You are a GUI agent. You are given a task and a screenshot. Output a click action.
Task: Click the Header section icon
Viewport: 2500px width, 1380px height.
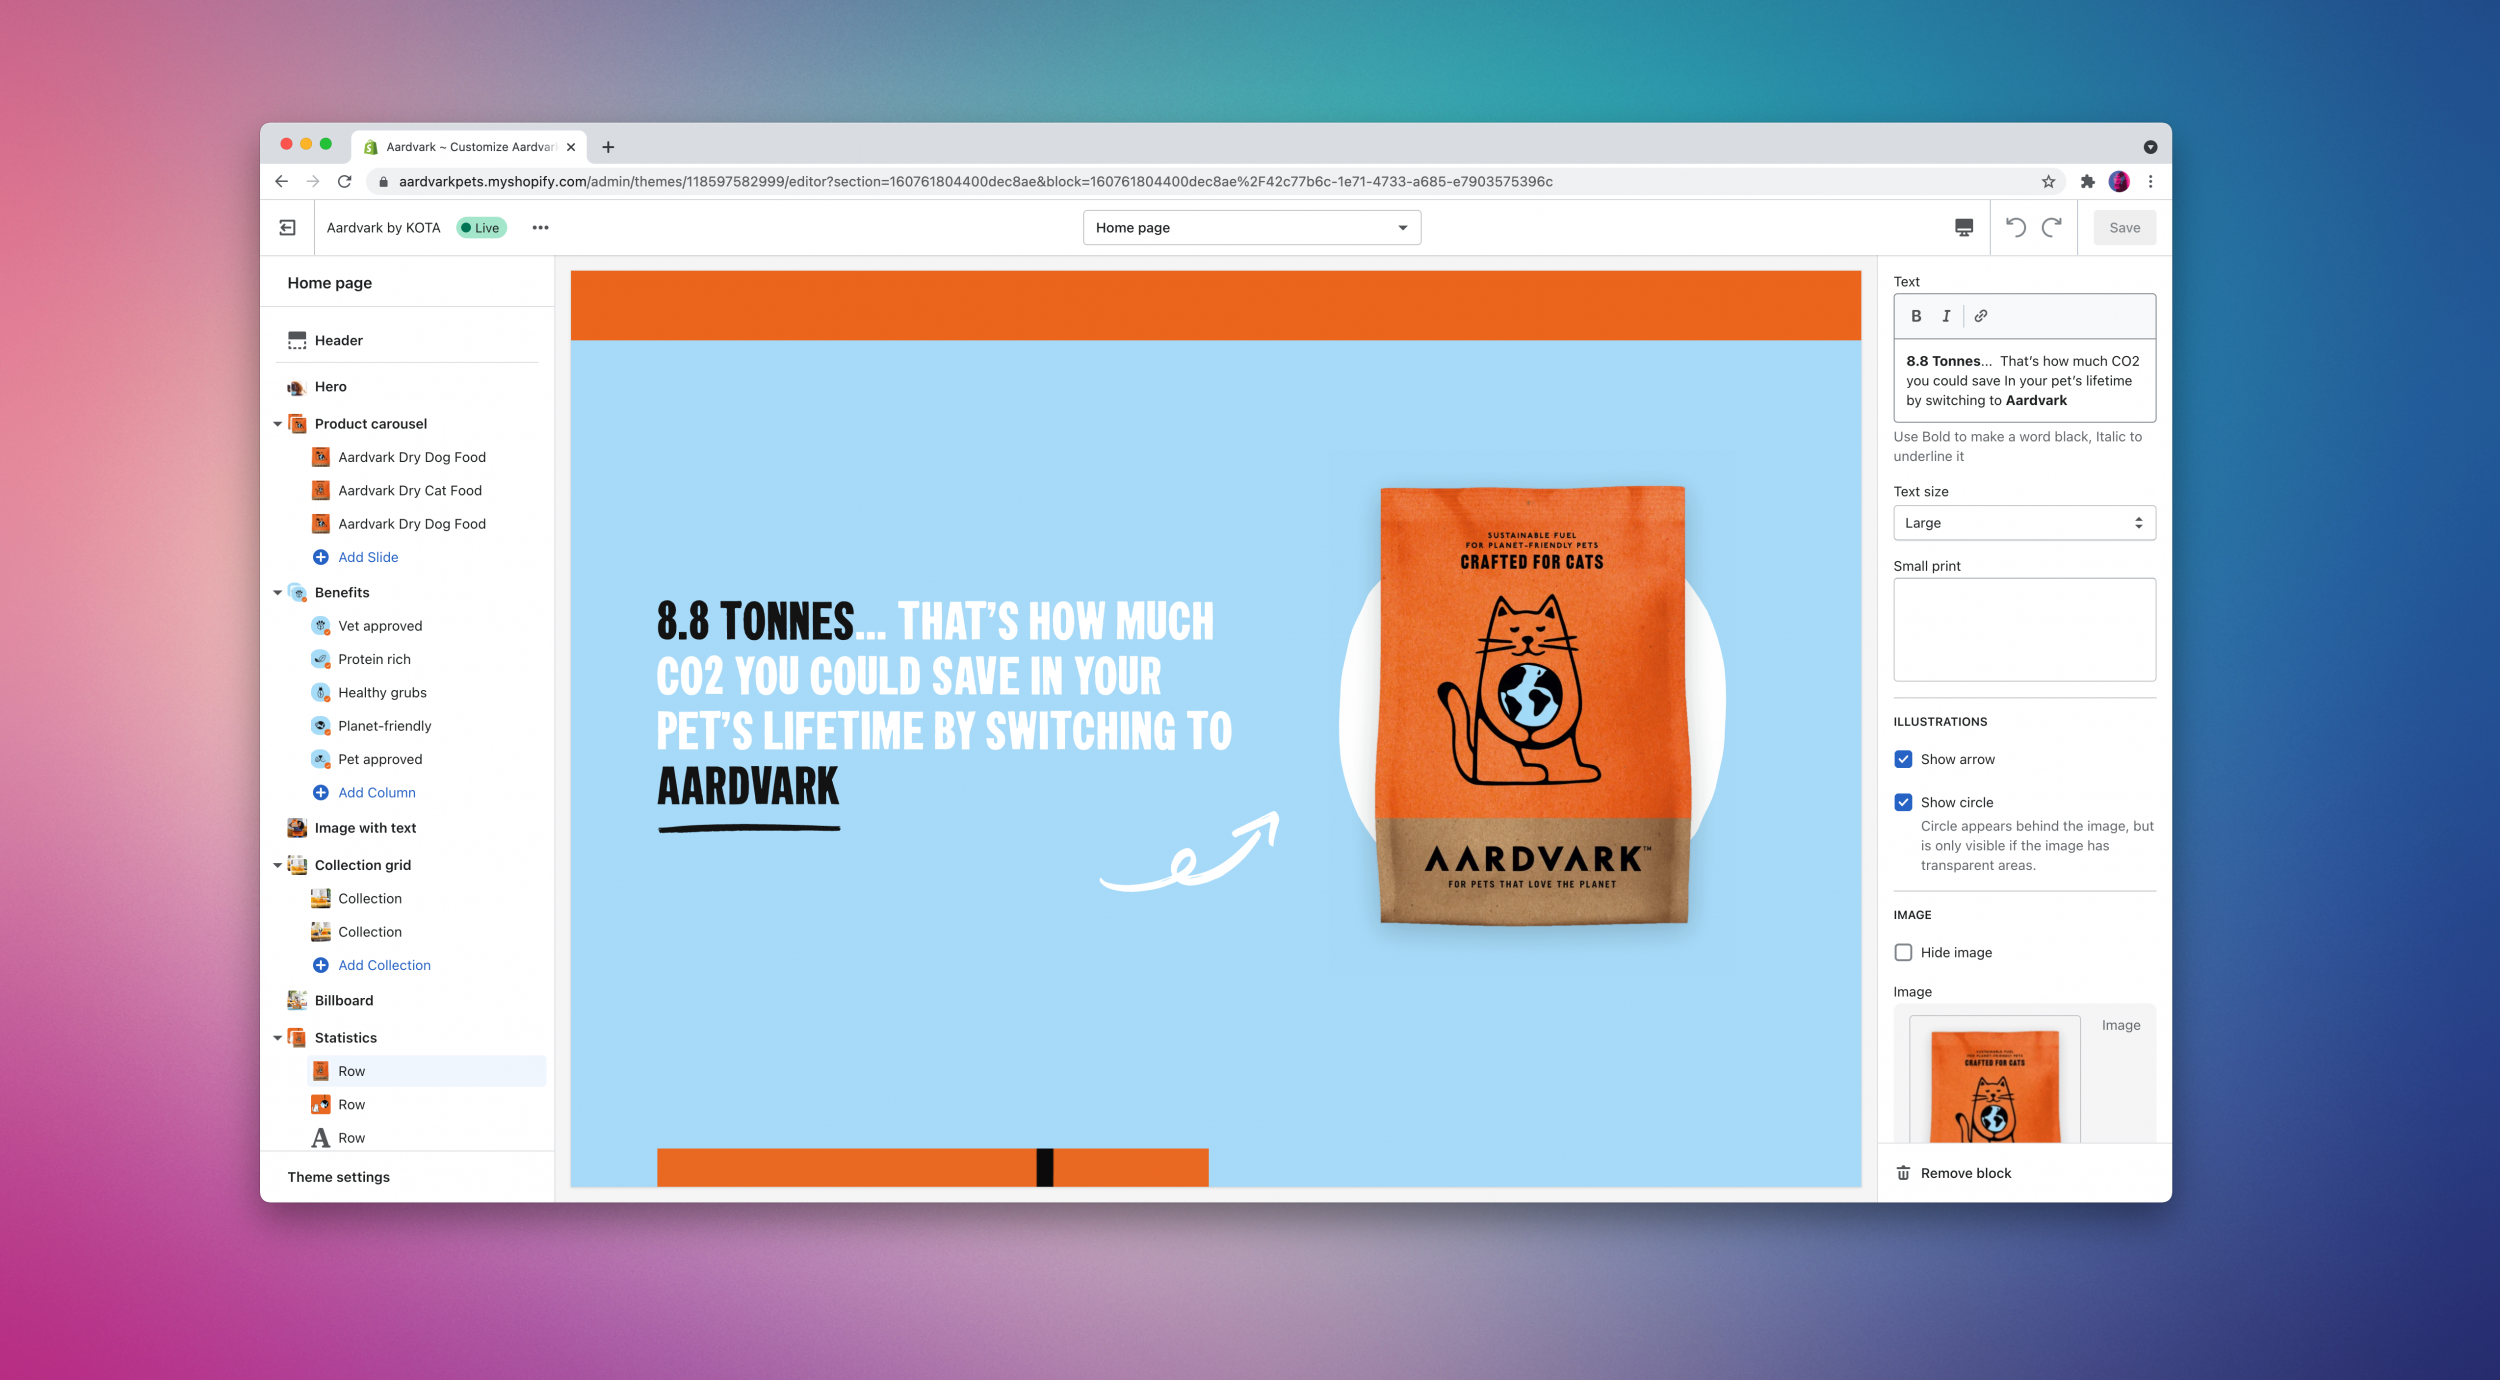coord(297,341)
